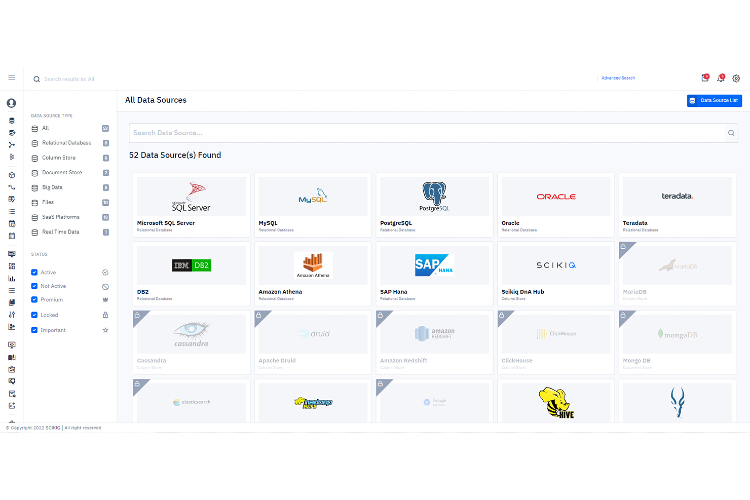Uncheck the Locked status checkbox
Viewport: 750px width, 500px height.
point(34,315)
